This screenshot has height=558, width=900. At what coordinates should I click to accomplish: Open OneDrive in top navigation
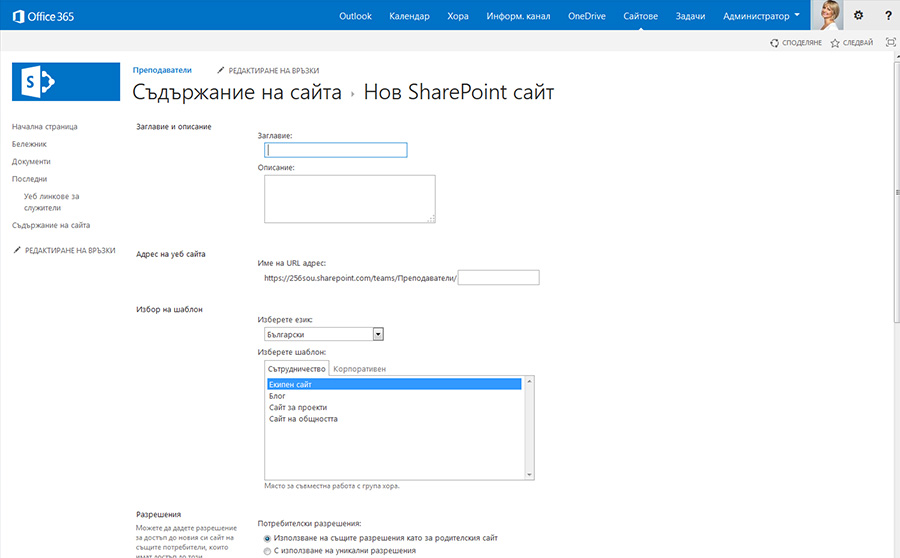(587, 16)
